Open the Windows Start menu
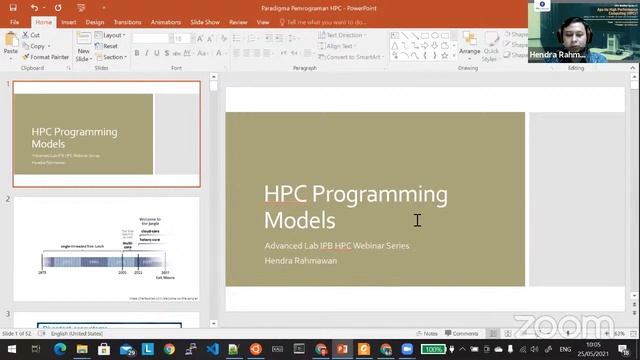This screenshot has height=360, width=640. pos(11,349)
